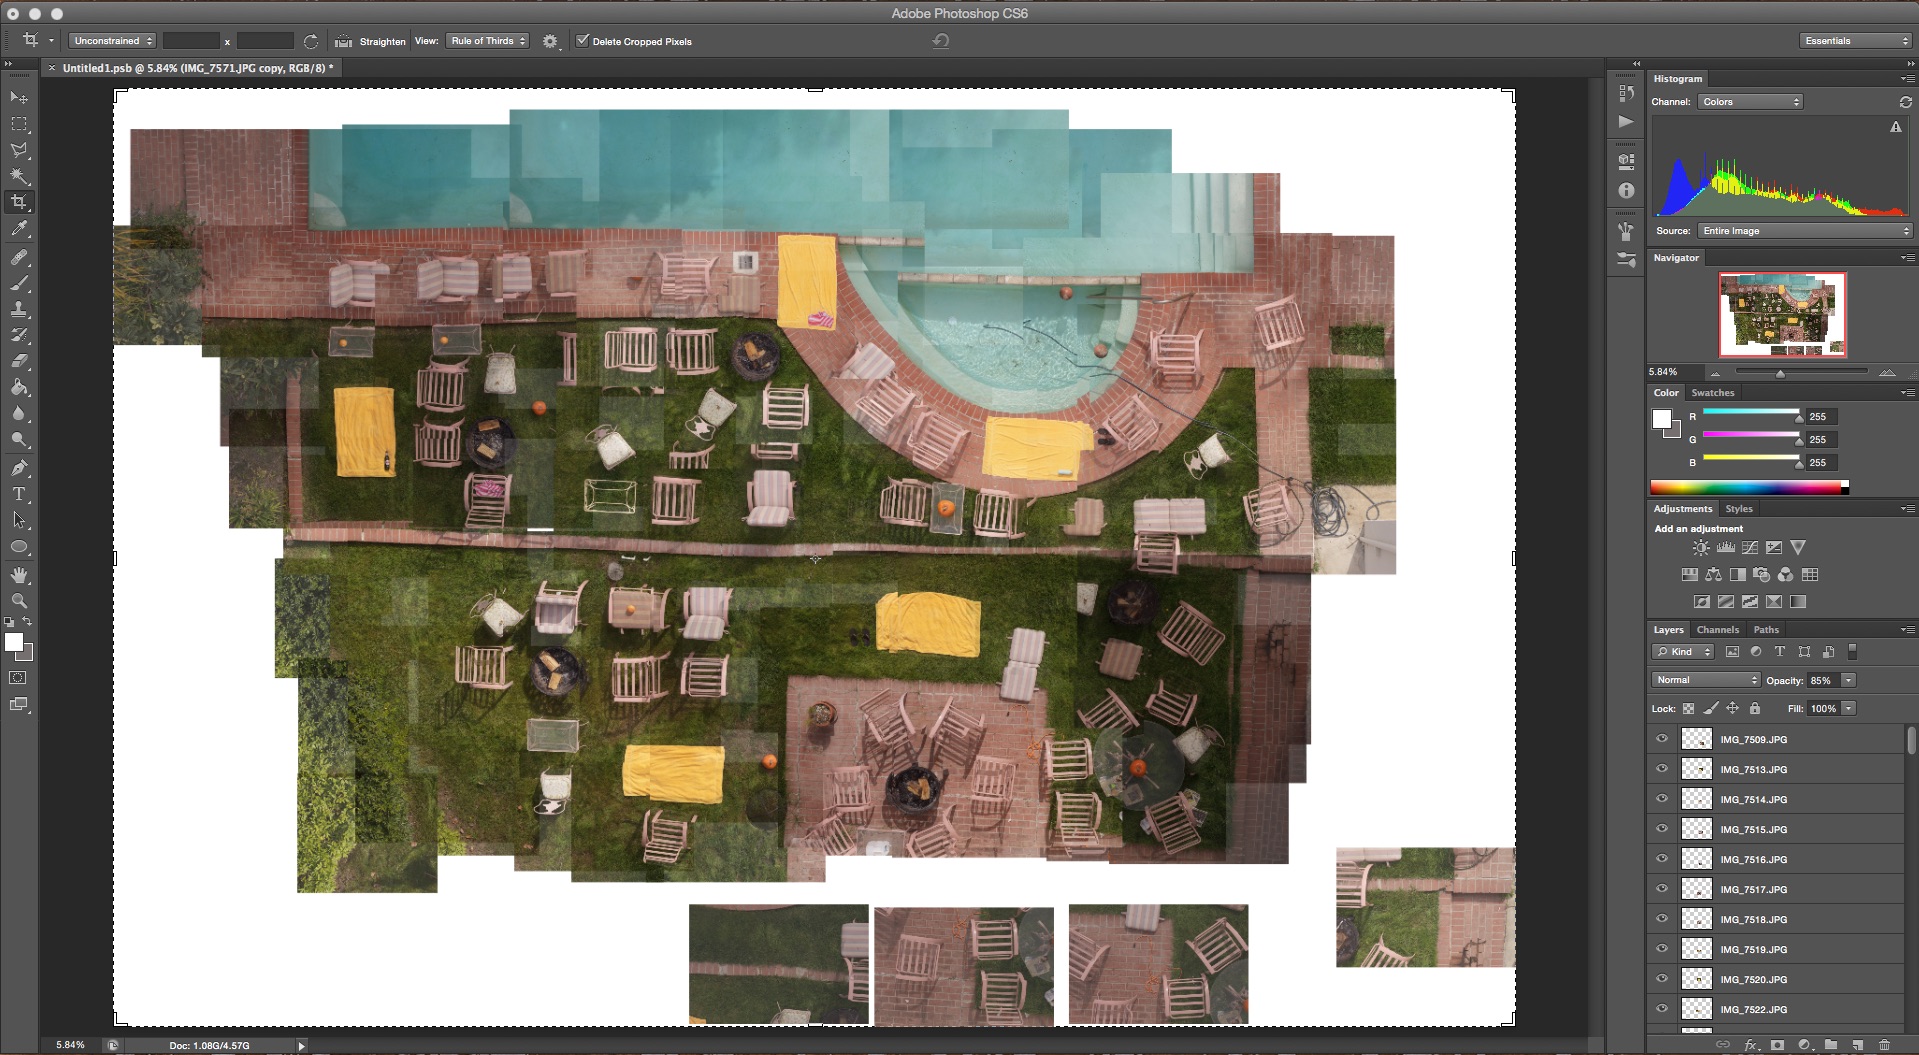Image resolution: width=1919 pixels, height=1055 pixels.
Task: Add a Brightness/Contrast adjustment
Action: tap(1700, 548)
